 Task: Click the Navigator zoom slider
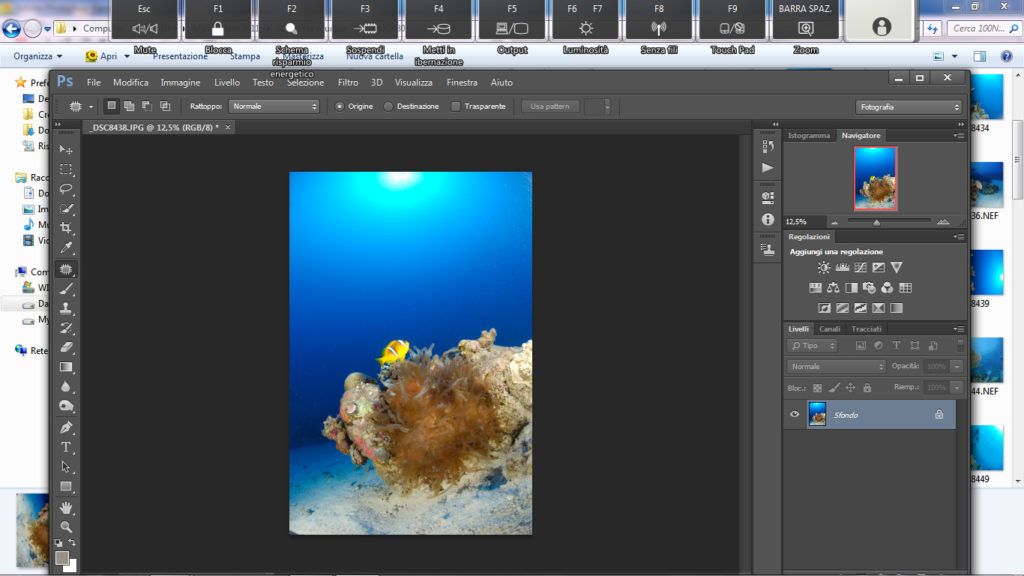tap(877, 222)
